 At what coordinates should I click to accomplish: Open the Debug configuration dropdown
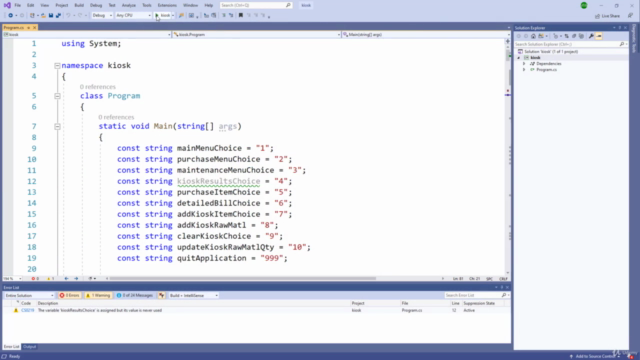pos(102,16)
